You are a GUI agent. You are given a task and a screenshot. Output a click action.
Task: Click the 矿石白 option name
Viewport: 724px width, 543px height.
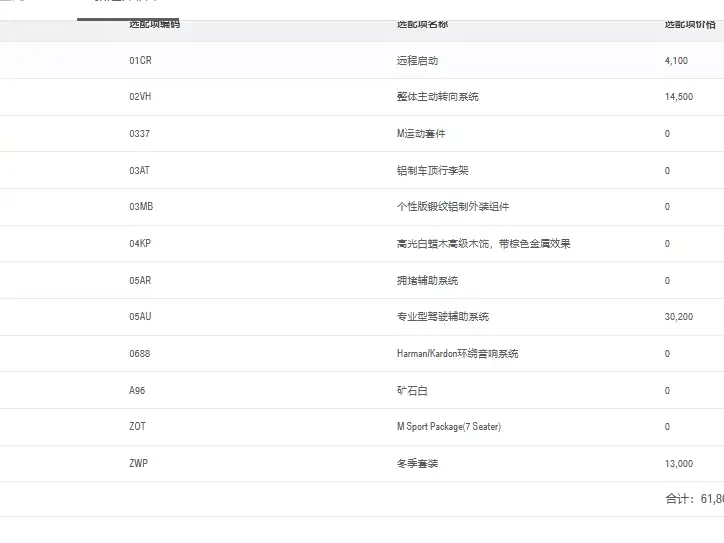412,390
